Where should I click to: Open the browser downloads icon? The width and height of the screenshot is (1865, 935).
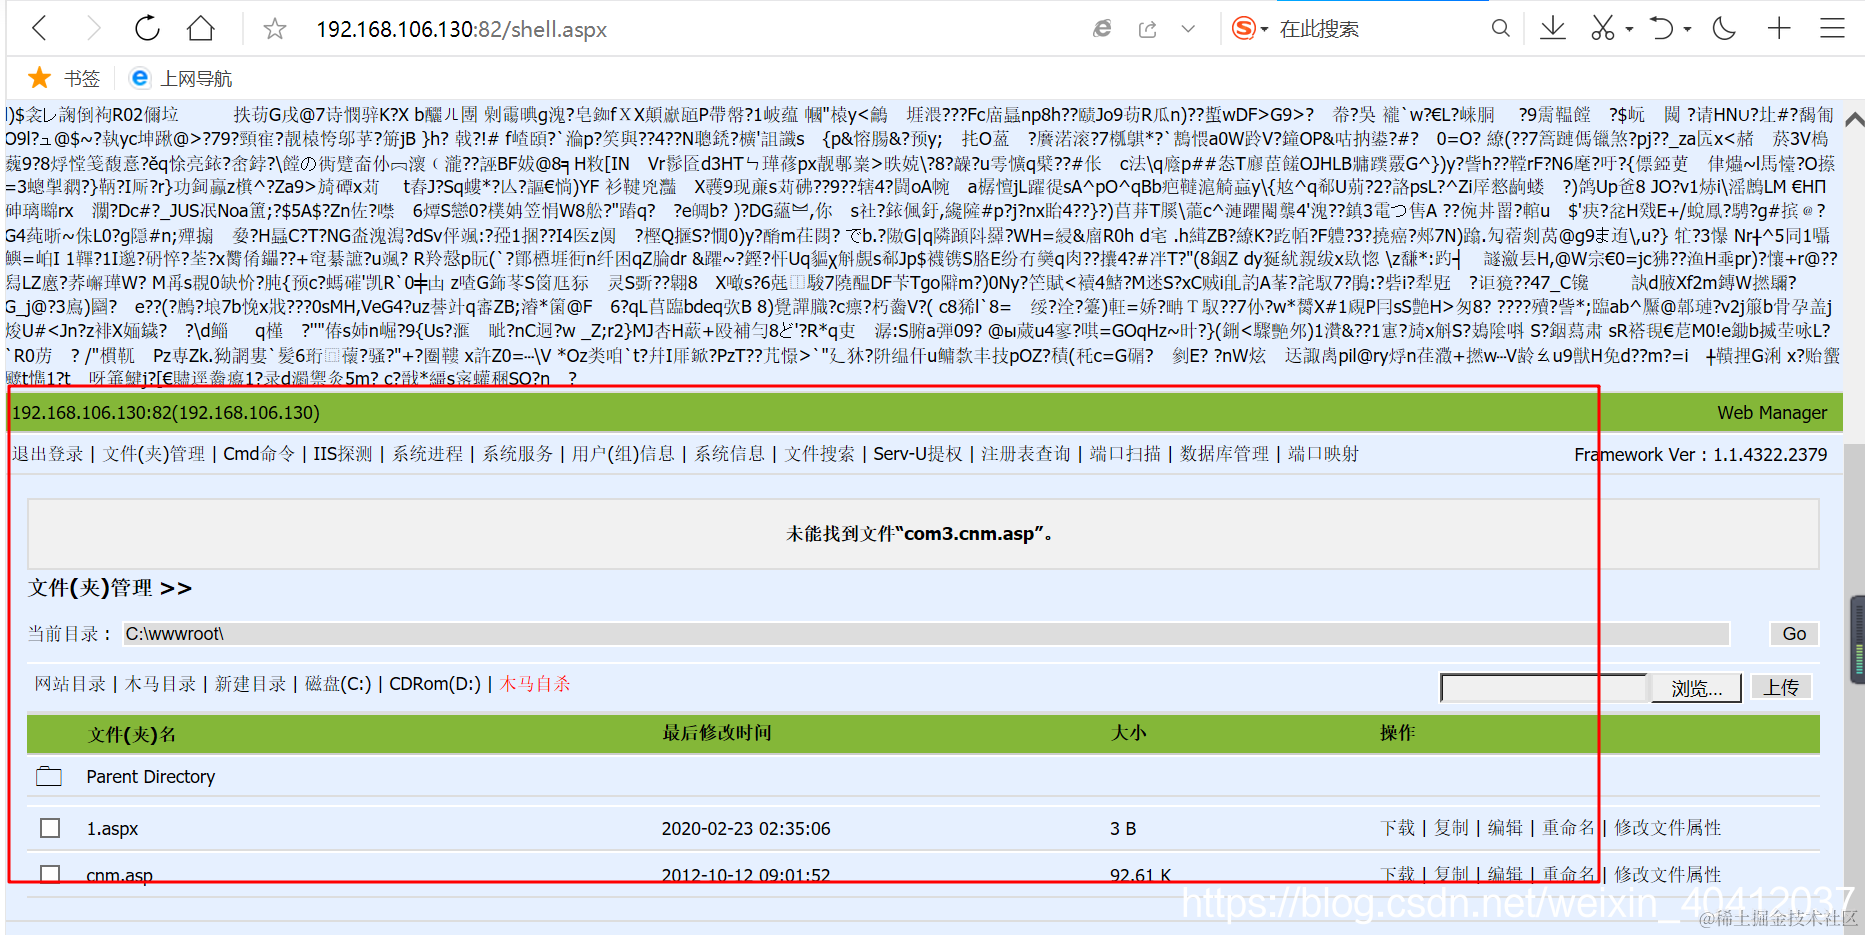tap(1553, 28)
